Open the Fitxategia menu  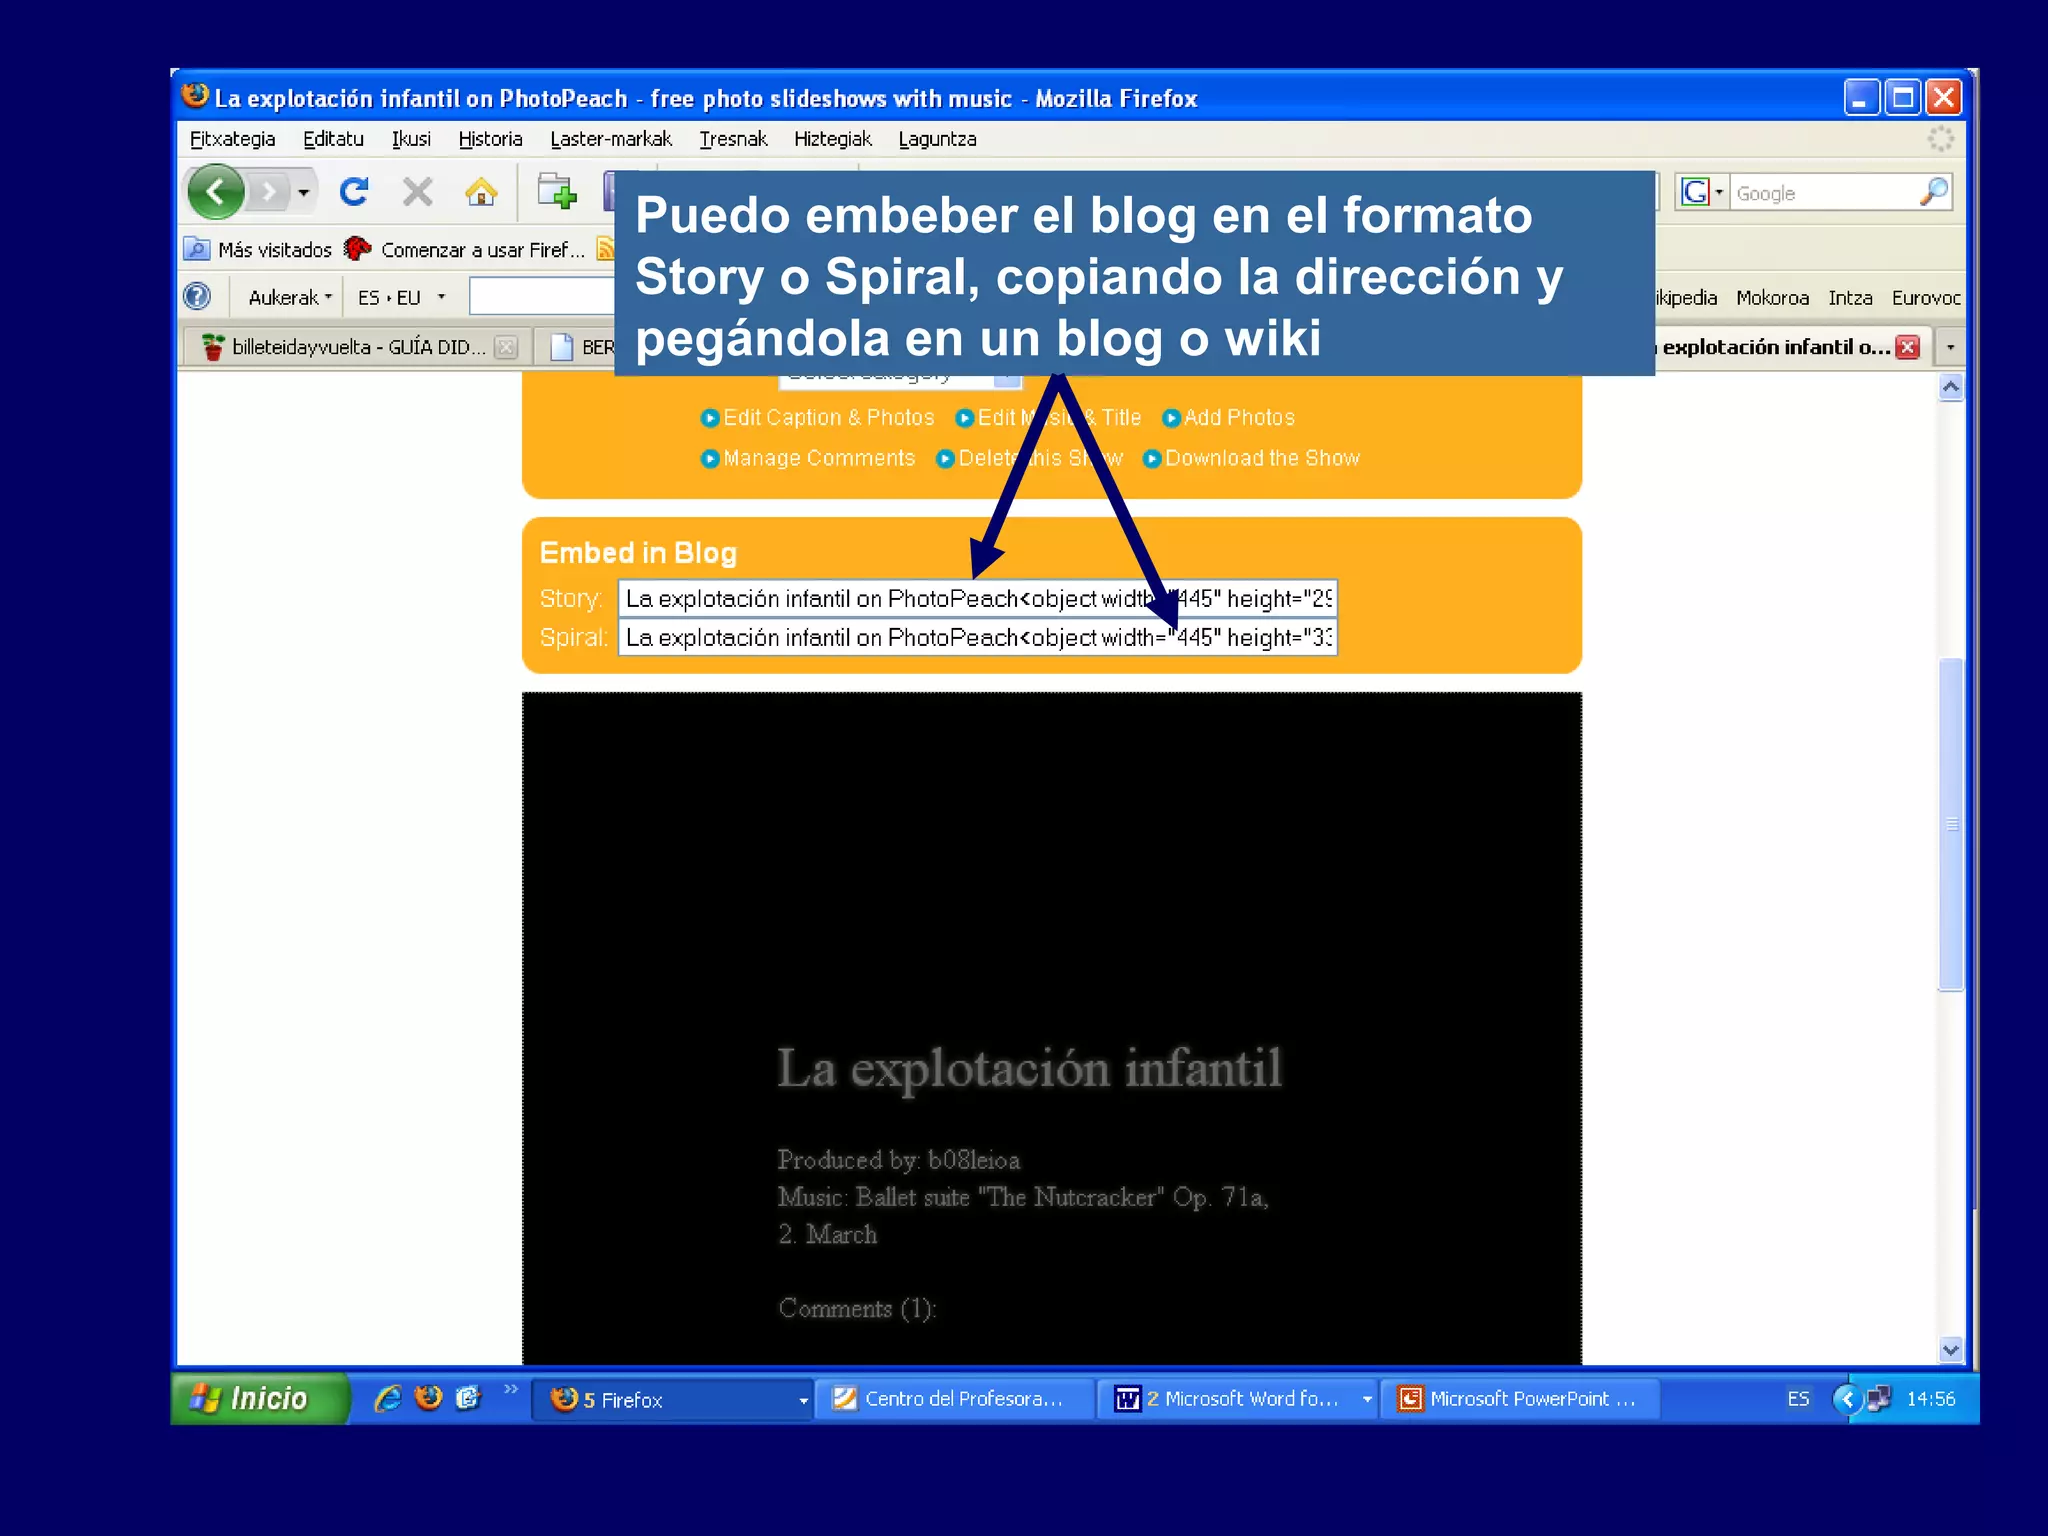click(233, 139)
